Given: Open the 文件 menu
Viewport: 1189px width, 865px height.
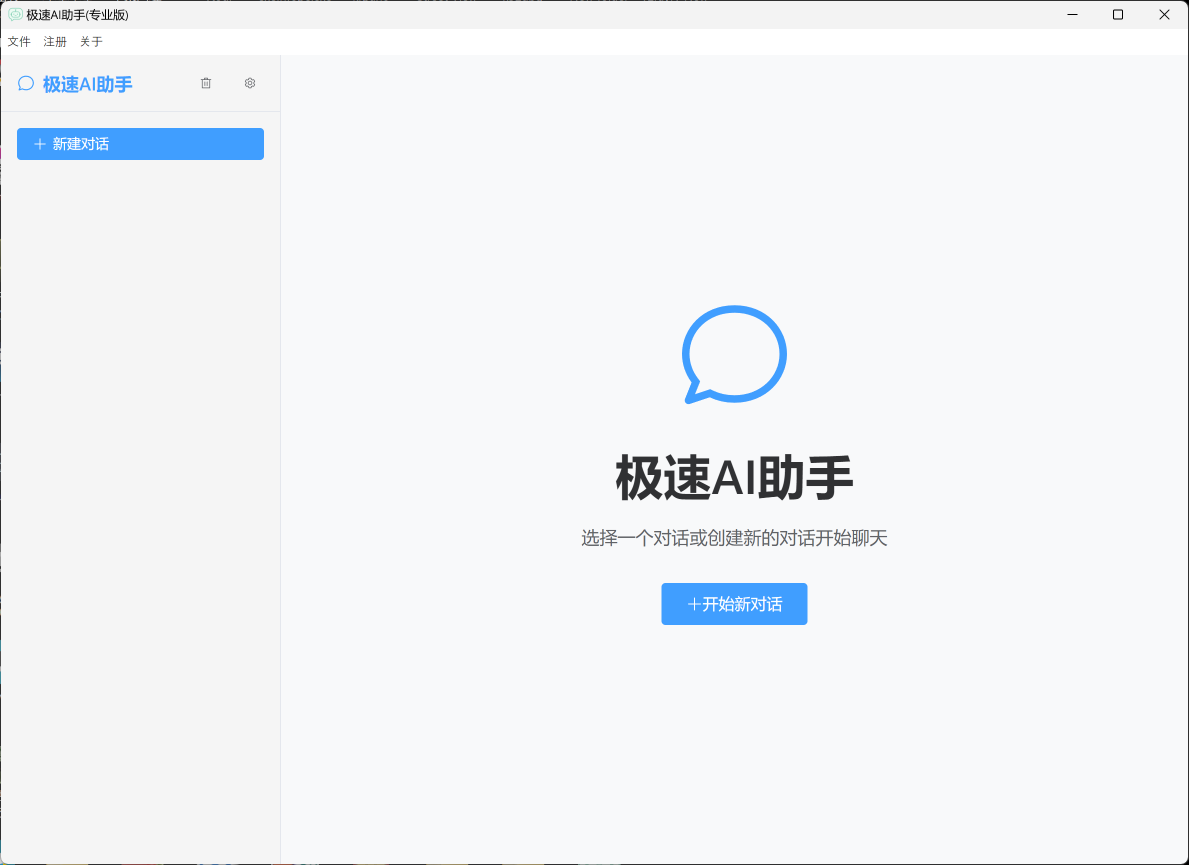Looking at the screenshot, I should click(x=19, y=41).
